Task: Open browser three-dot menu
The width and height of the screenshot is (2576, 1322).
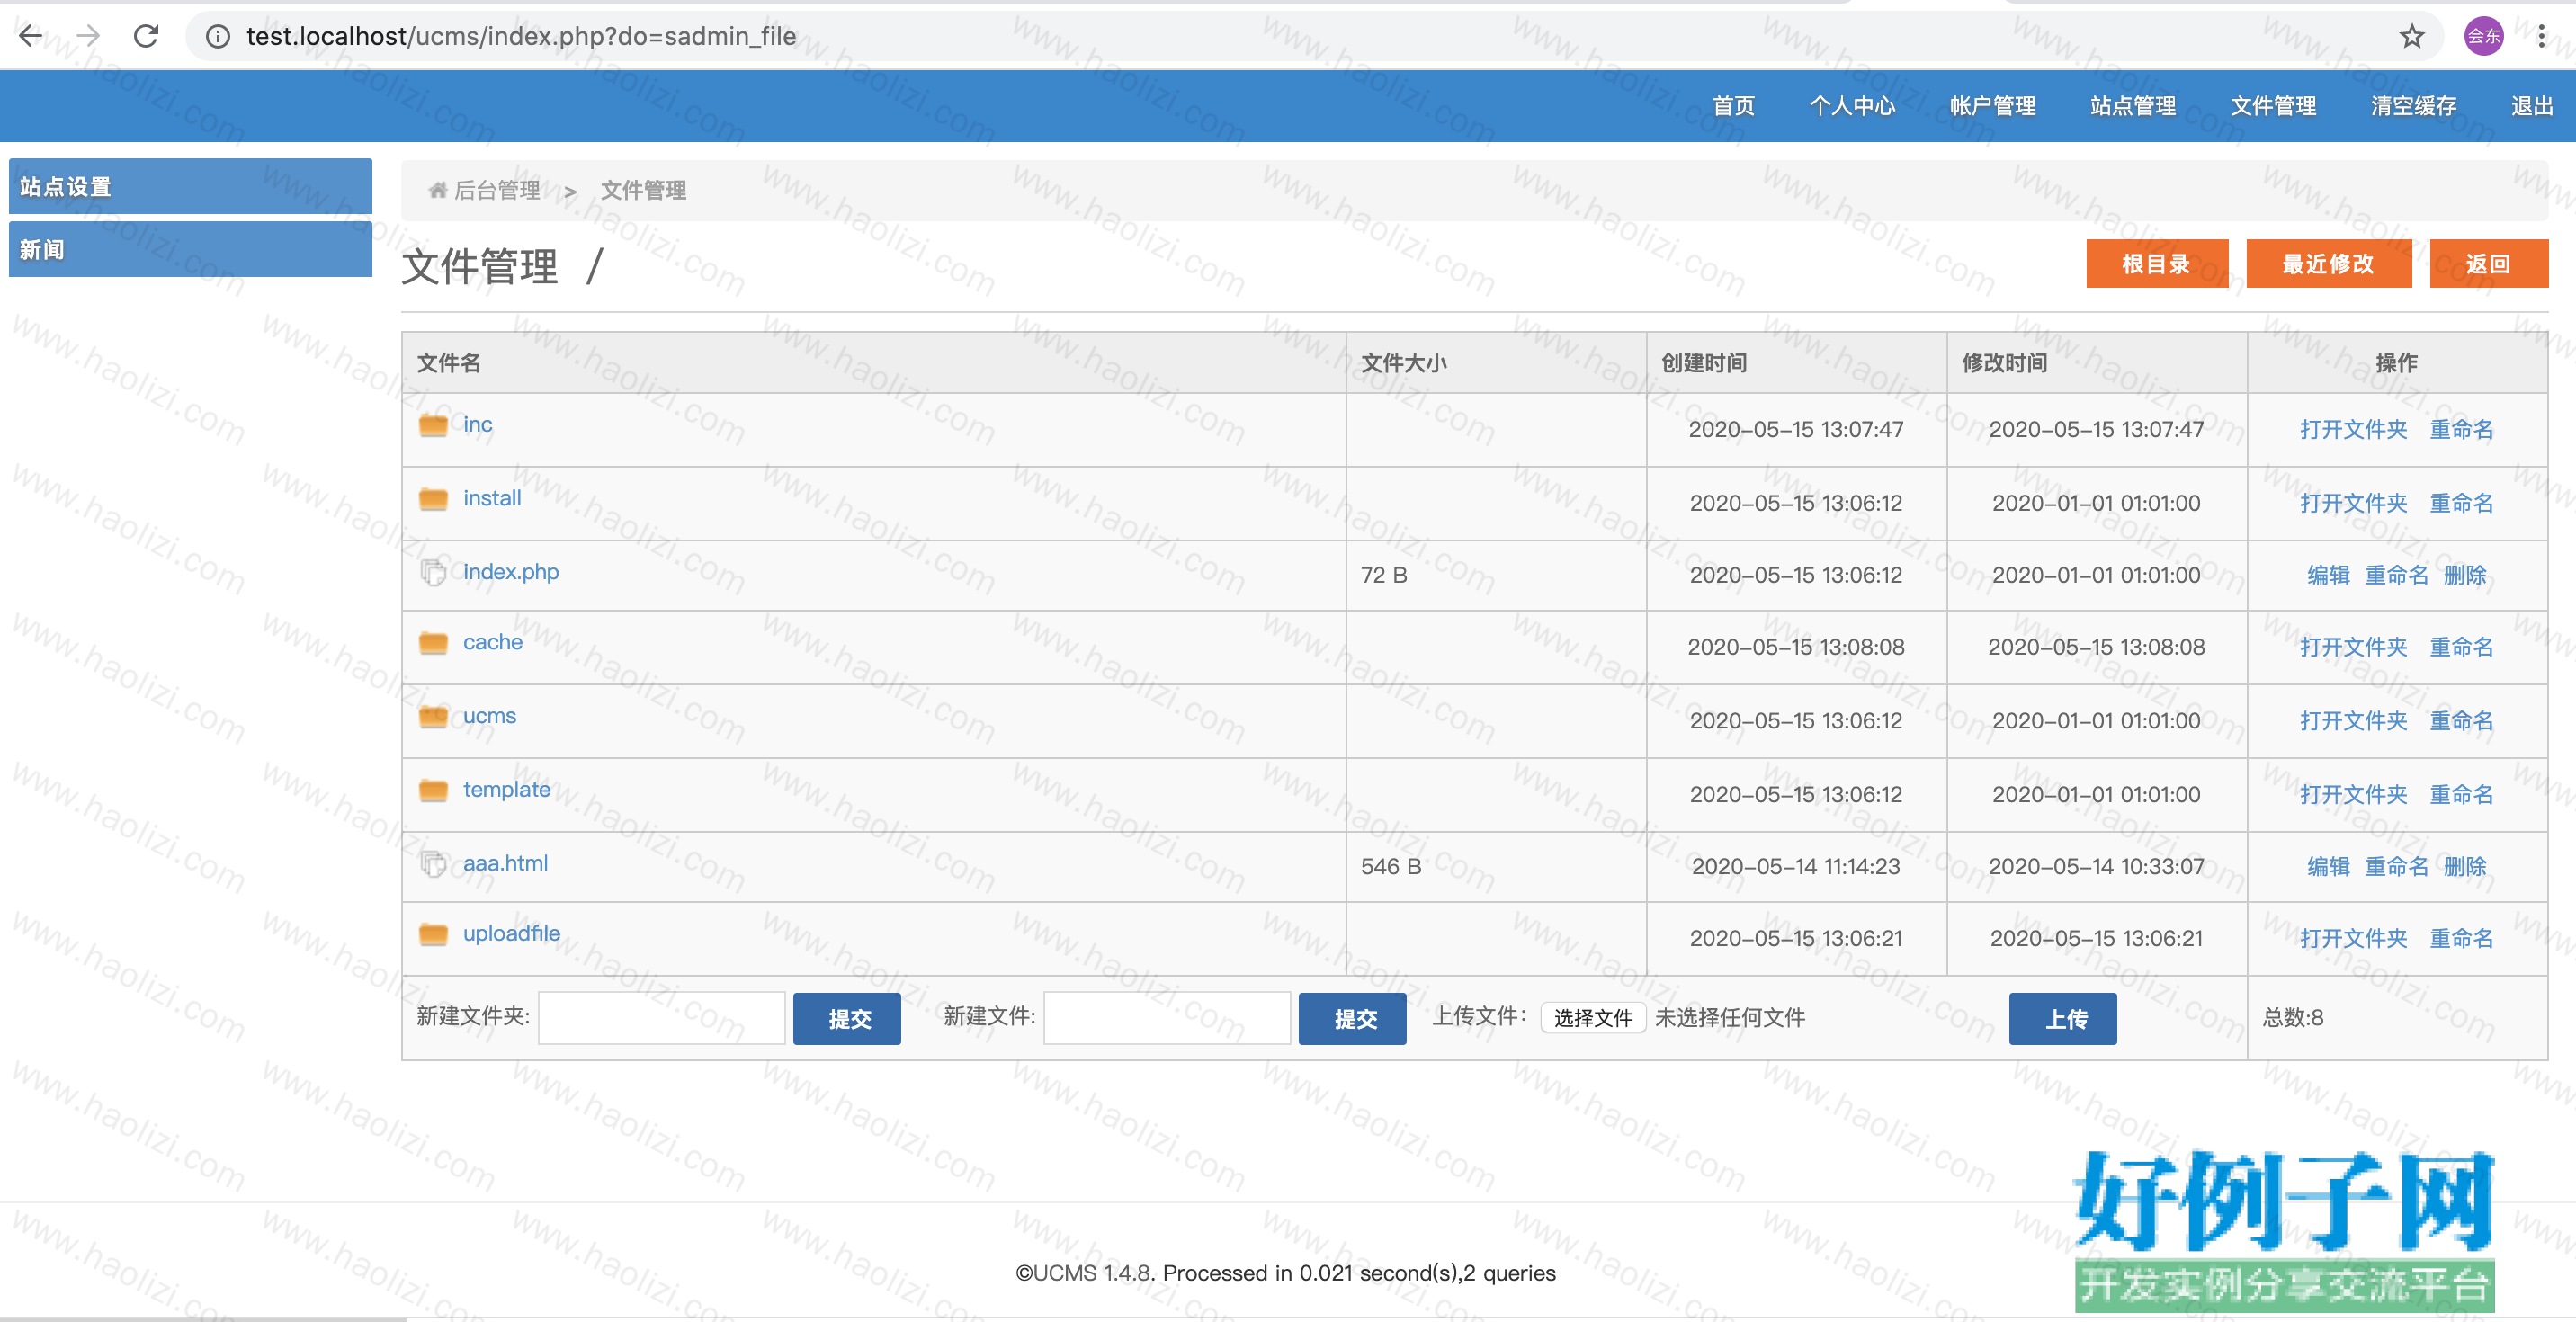Action: [x=2541, y=37]
